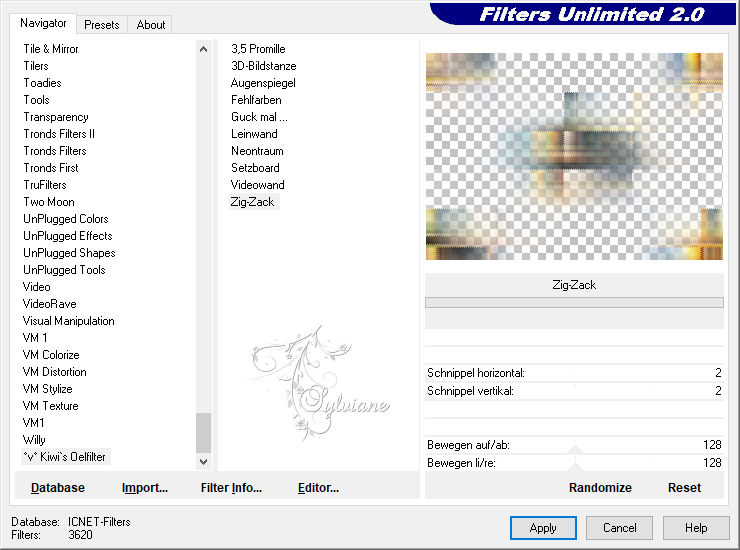The image size is (740, 550).
Task: Select the VM Stylize category
Action: click(x=47, y=389)
